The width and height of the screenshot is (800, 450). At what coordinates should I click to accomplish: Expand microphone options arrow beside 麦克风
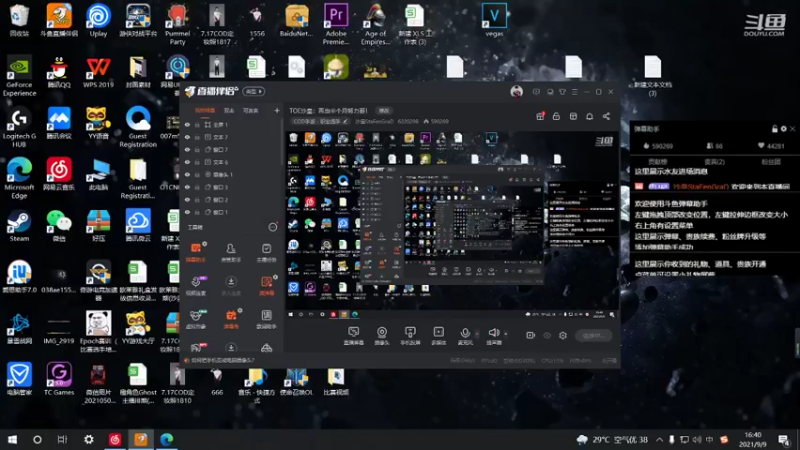pyautogui.click(x=477, y=334)
